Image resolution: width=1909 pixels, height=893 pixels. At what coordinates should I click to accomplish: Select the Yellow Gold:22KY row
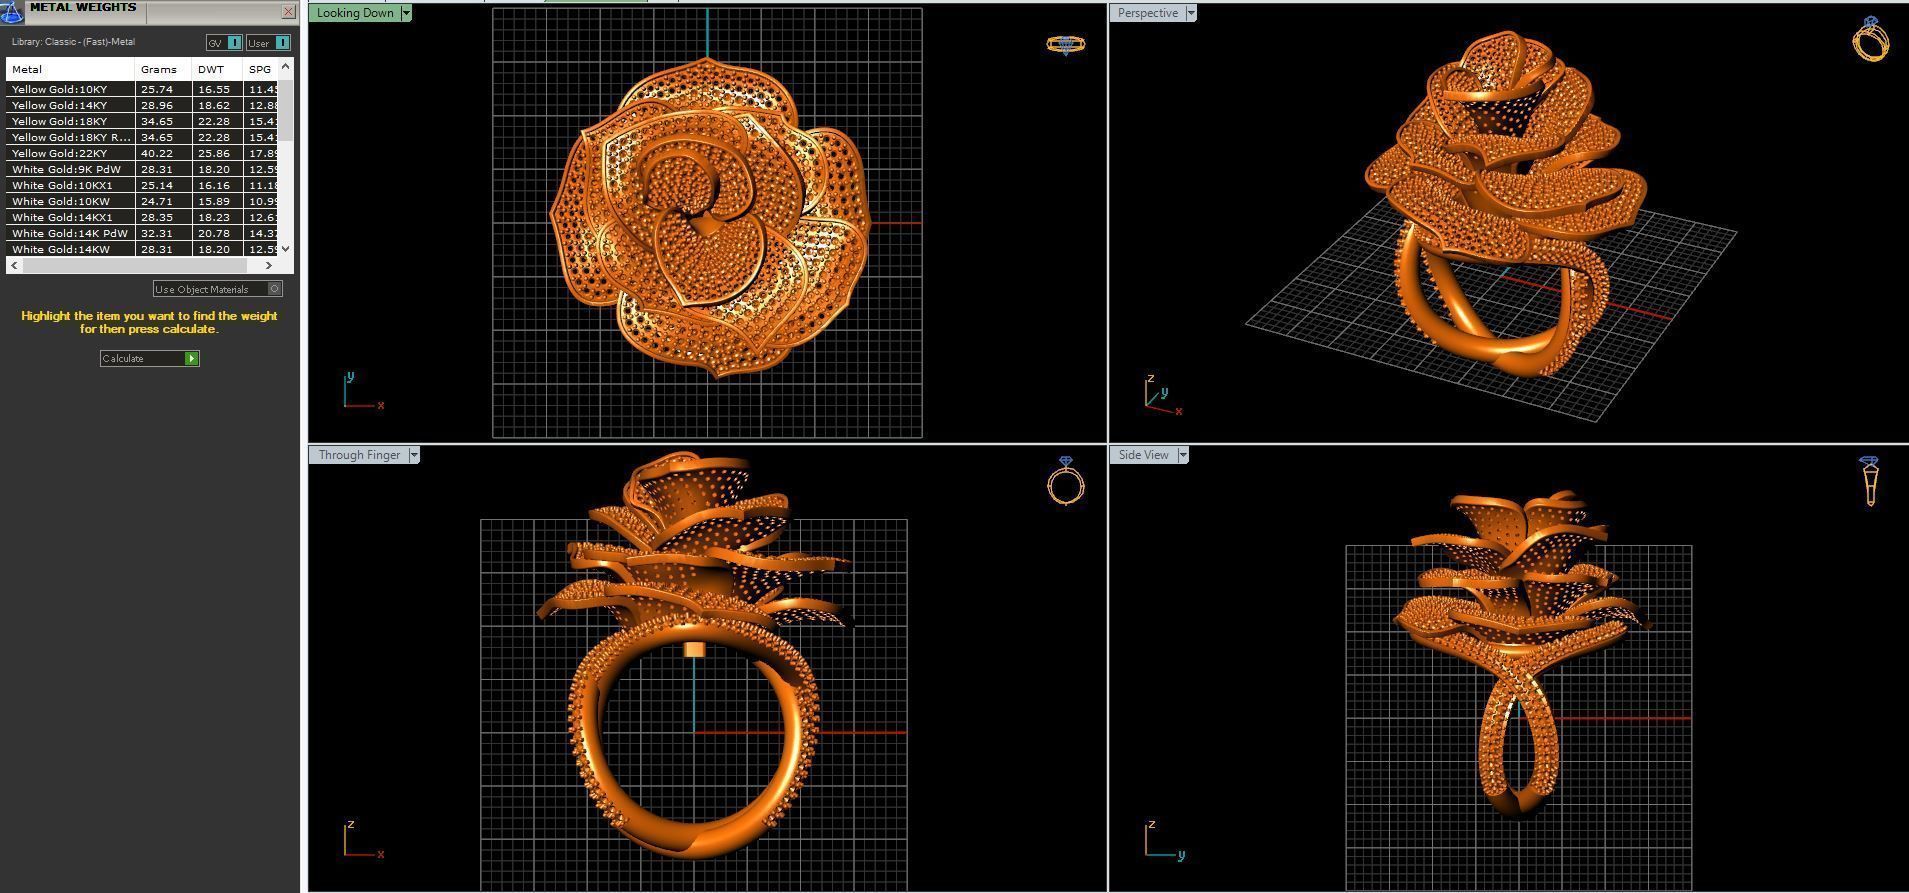142,153
